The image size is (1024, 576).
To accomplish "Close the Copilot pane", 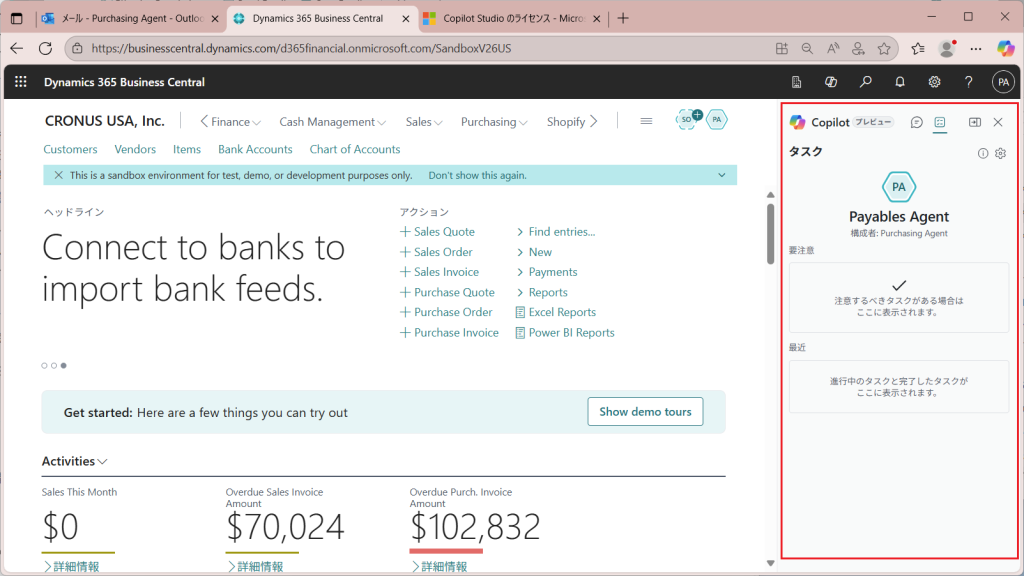I will [x=998, y=122].
